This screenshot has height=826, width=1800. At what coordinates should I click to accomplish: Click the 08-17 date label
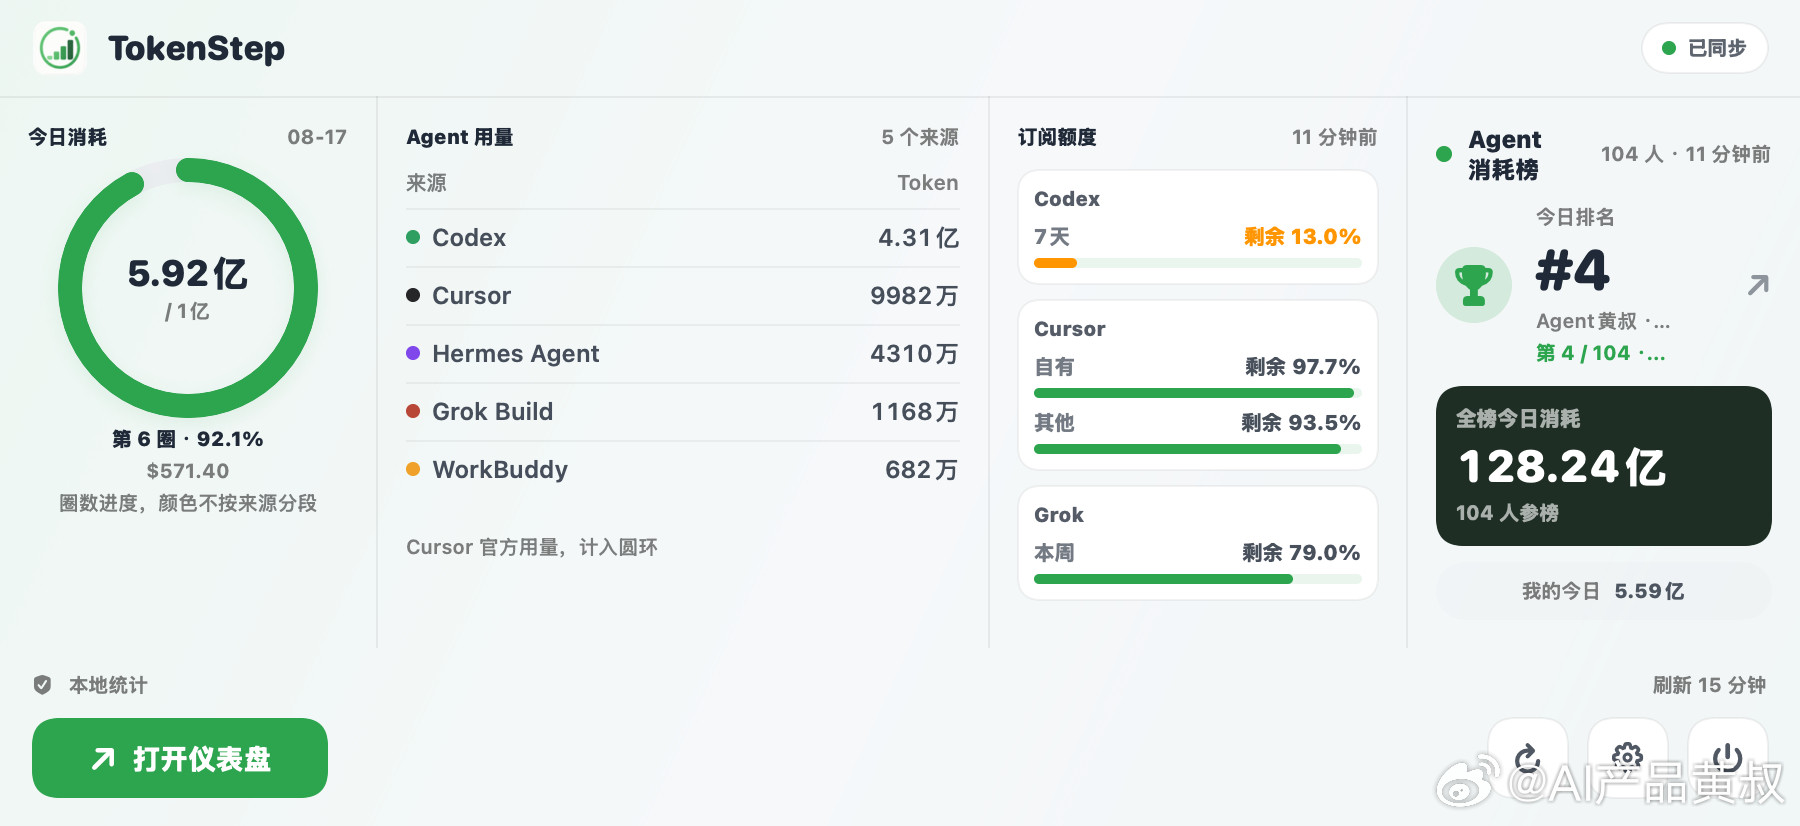pos(317,137)
